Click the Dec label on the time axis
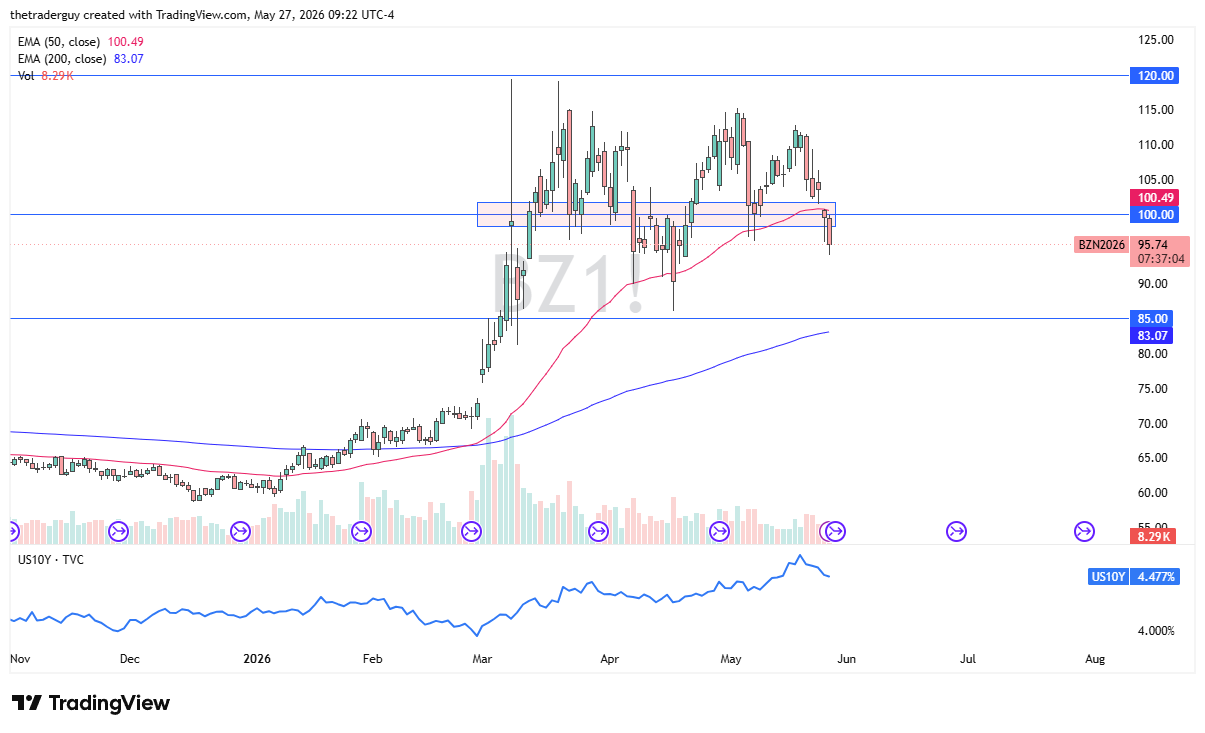Image resolution: width=1205 pixels, height=733 pixels. point(130,659)
